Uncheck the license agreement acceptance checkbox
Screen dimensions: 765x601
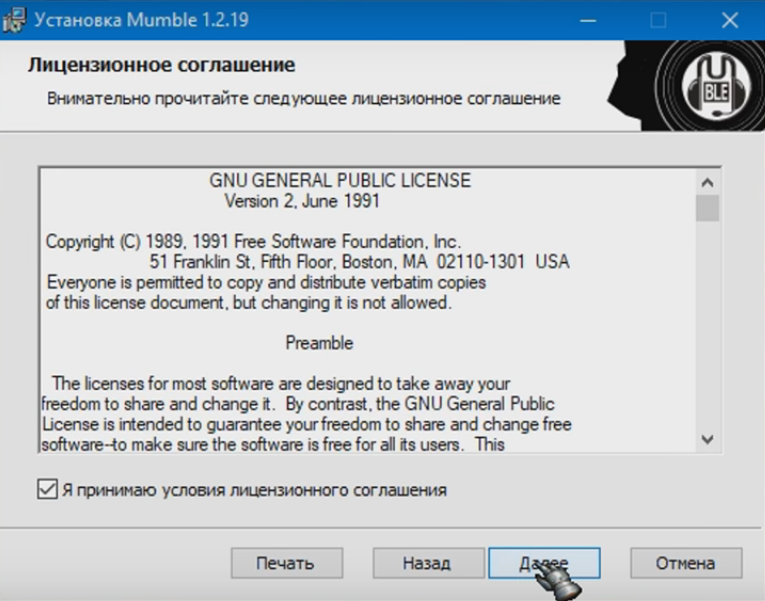[47, 489]
